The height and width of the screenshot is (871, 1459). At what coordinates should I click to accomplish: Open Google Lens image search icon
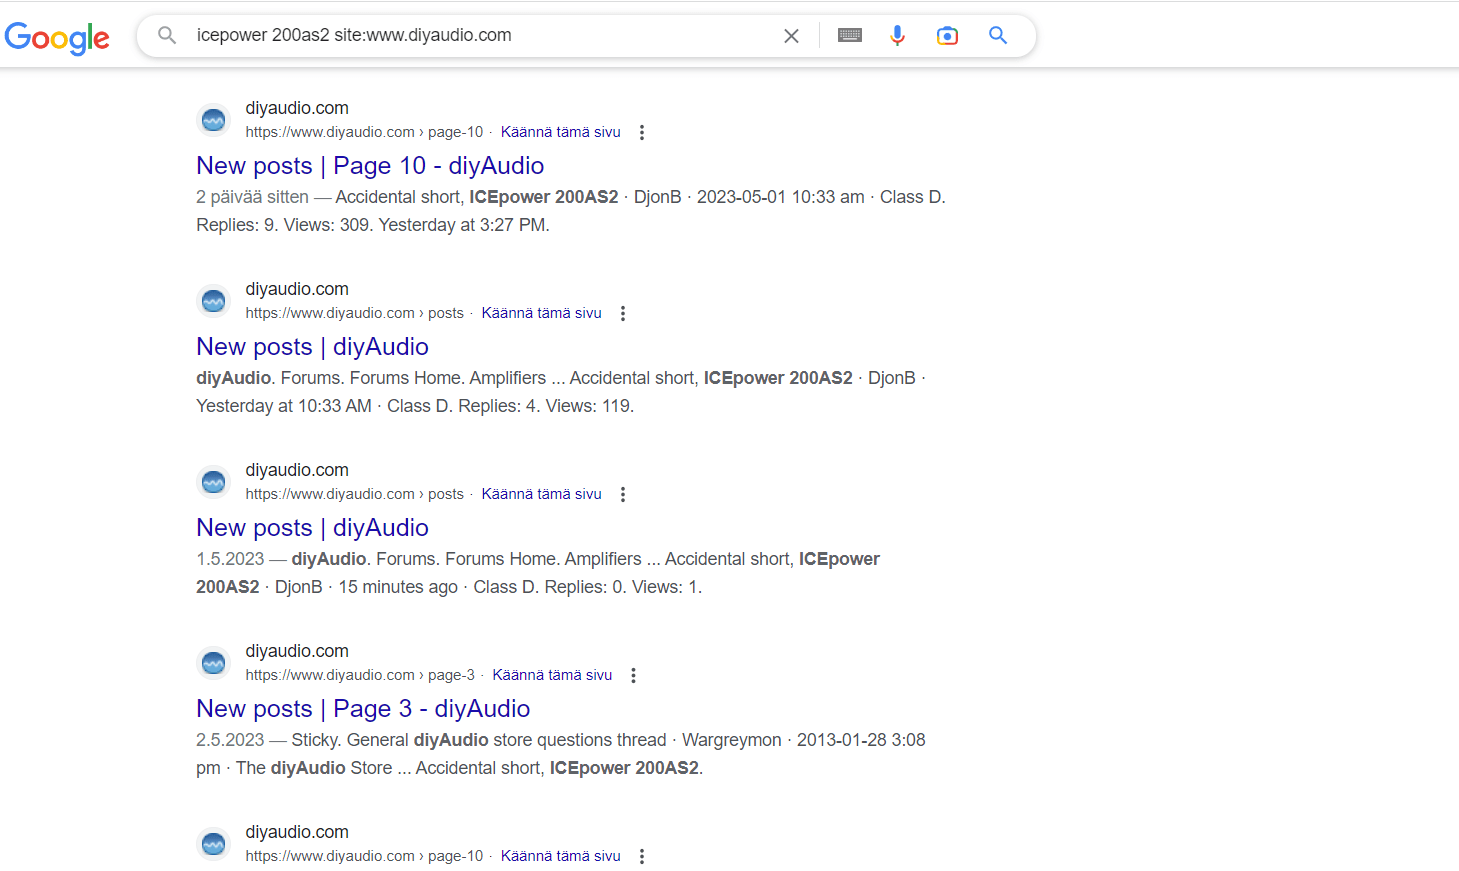tap(947, 36)
